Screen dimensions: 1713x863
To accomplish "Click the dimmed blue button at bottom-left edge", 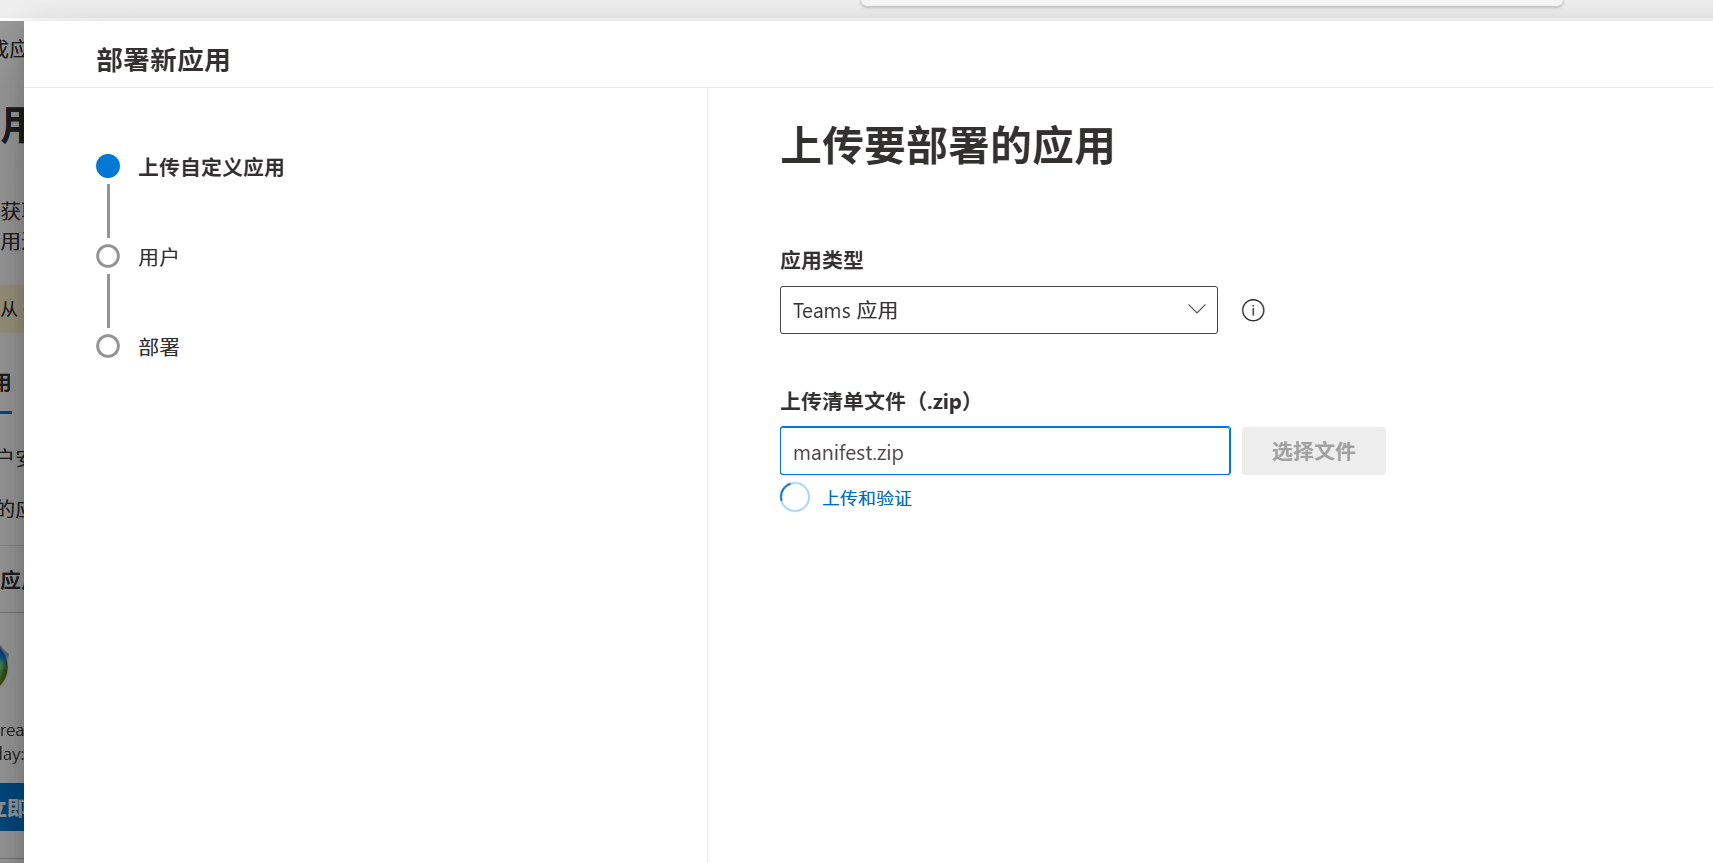I will [x=11, y=808].
